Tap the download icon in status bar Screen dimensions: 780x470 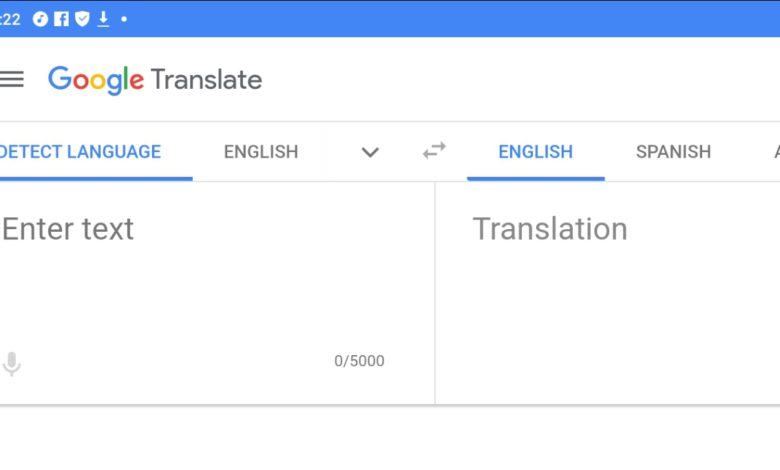(102, 19)
